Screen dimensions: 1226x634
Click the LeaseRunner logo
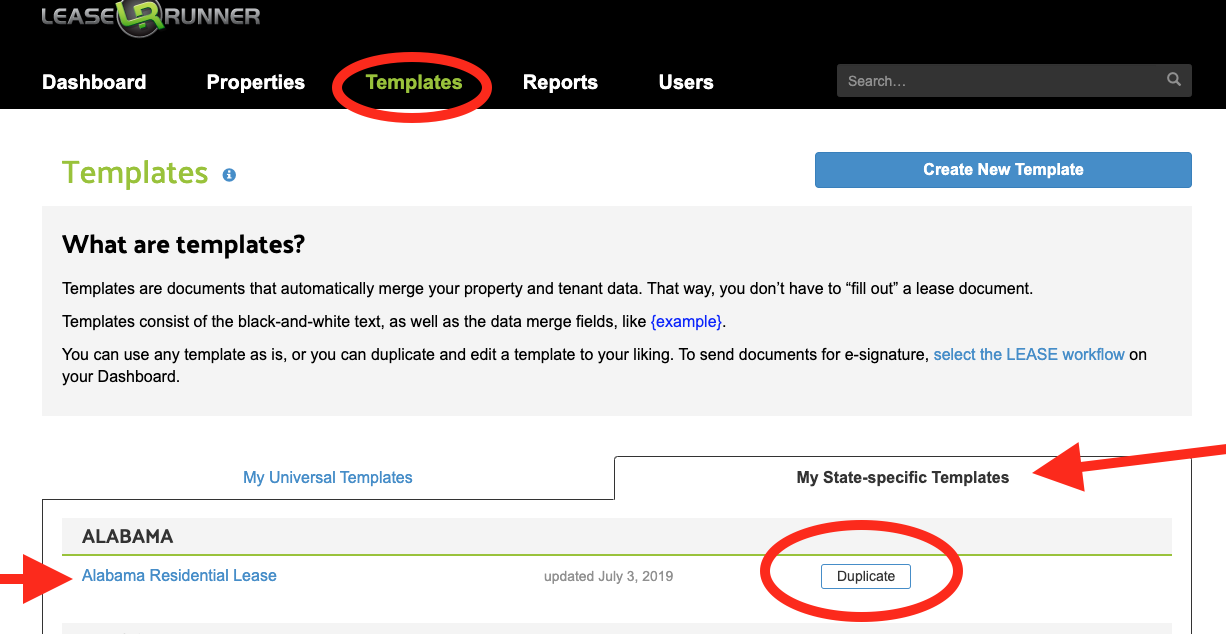[x=150, y=17]
